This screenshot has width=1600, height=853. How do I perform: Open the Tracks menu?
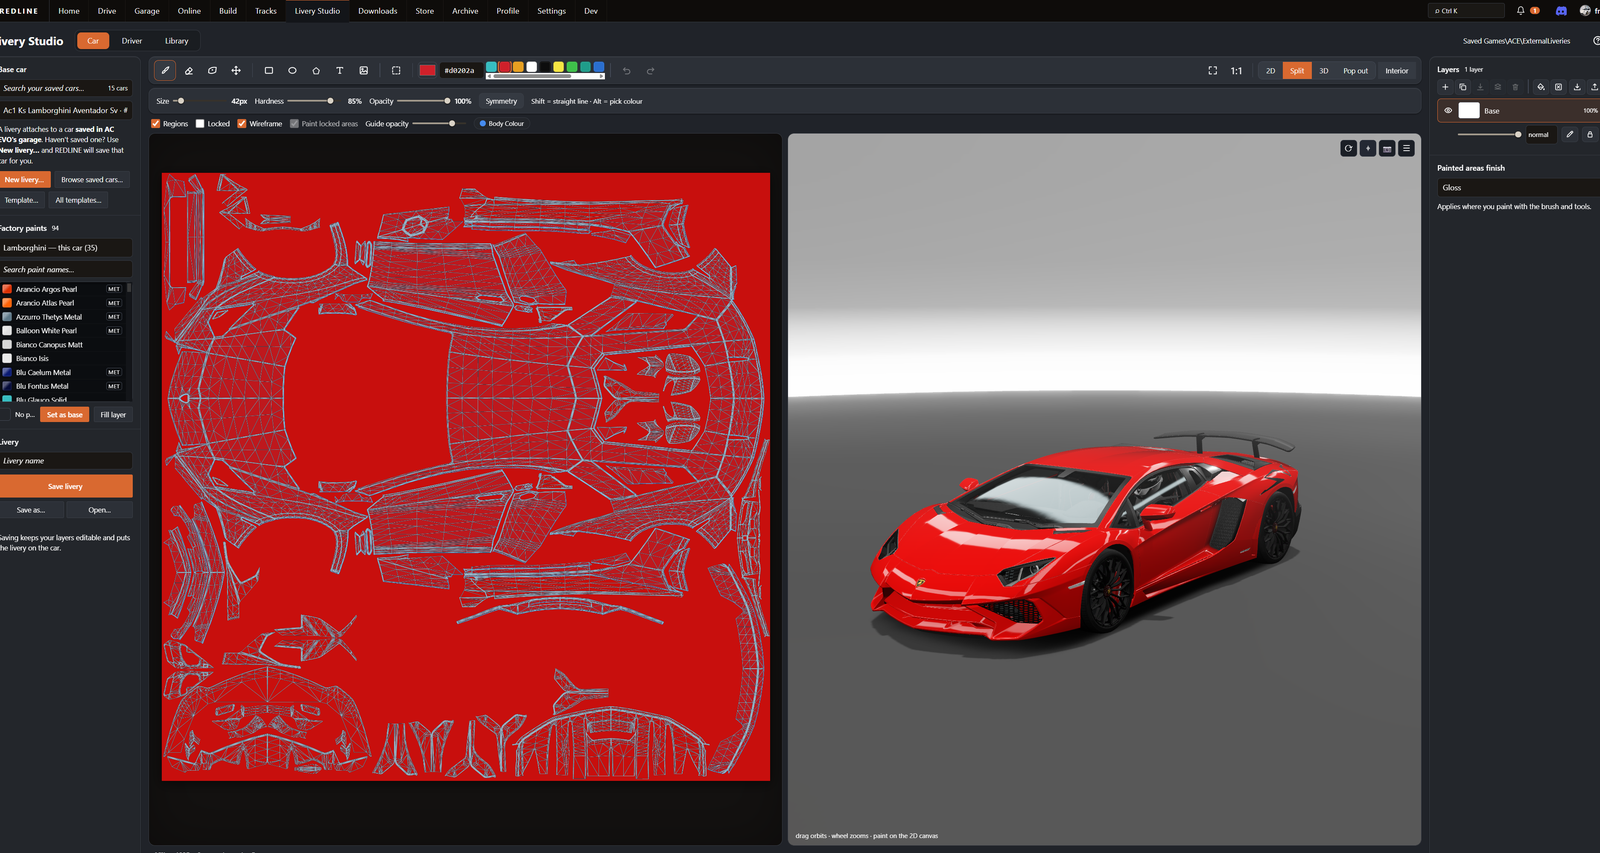point(266,11)
